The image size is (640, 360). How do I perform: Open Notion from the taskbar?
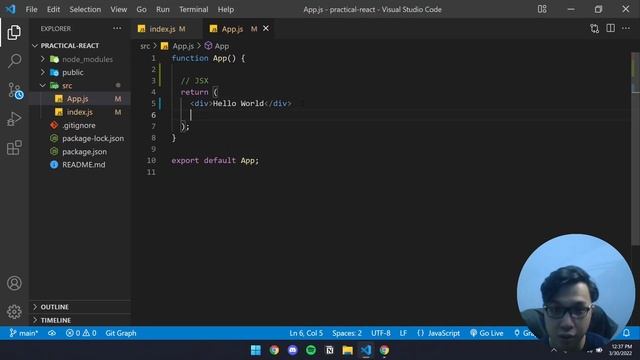pos(329,350)
